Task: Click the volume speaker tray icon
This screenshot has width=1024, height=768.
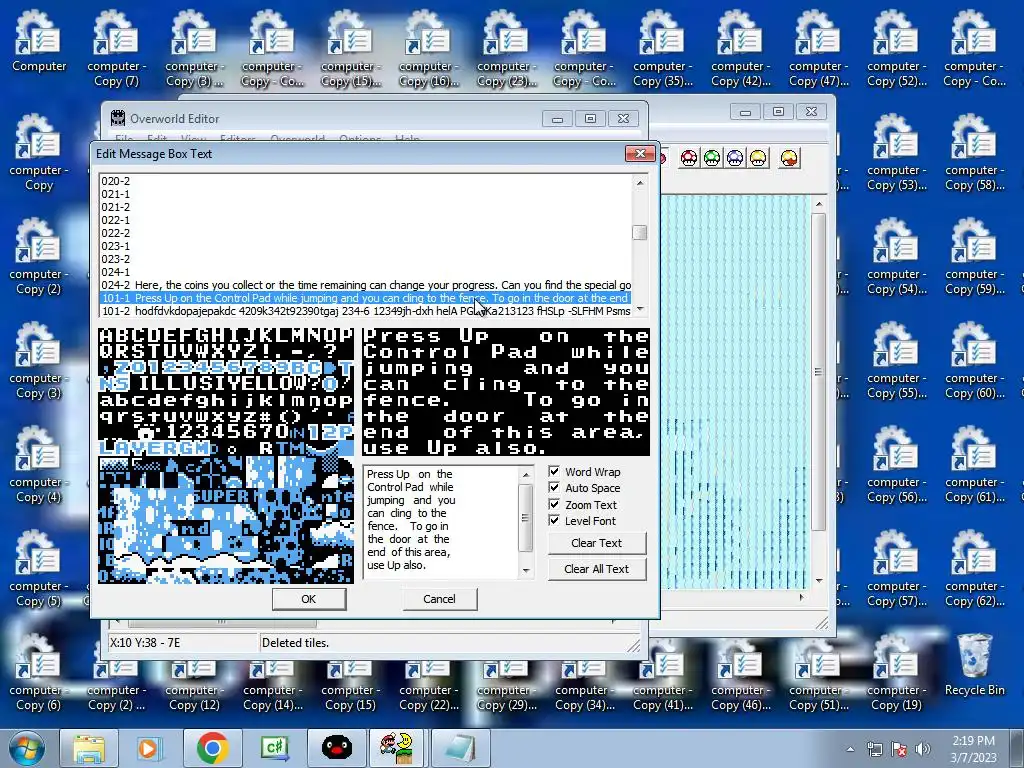Action: 923,749
